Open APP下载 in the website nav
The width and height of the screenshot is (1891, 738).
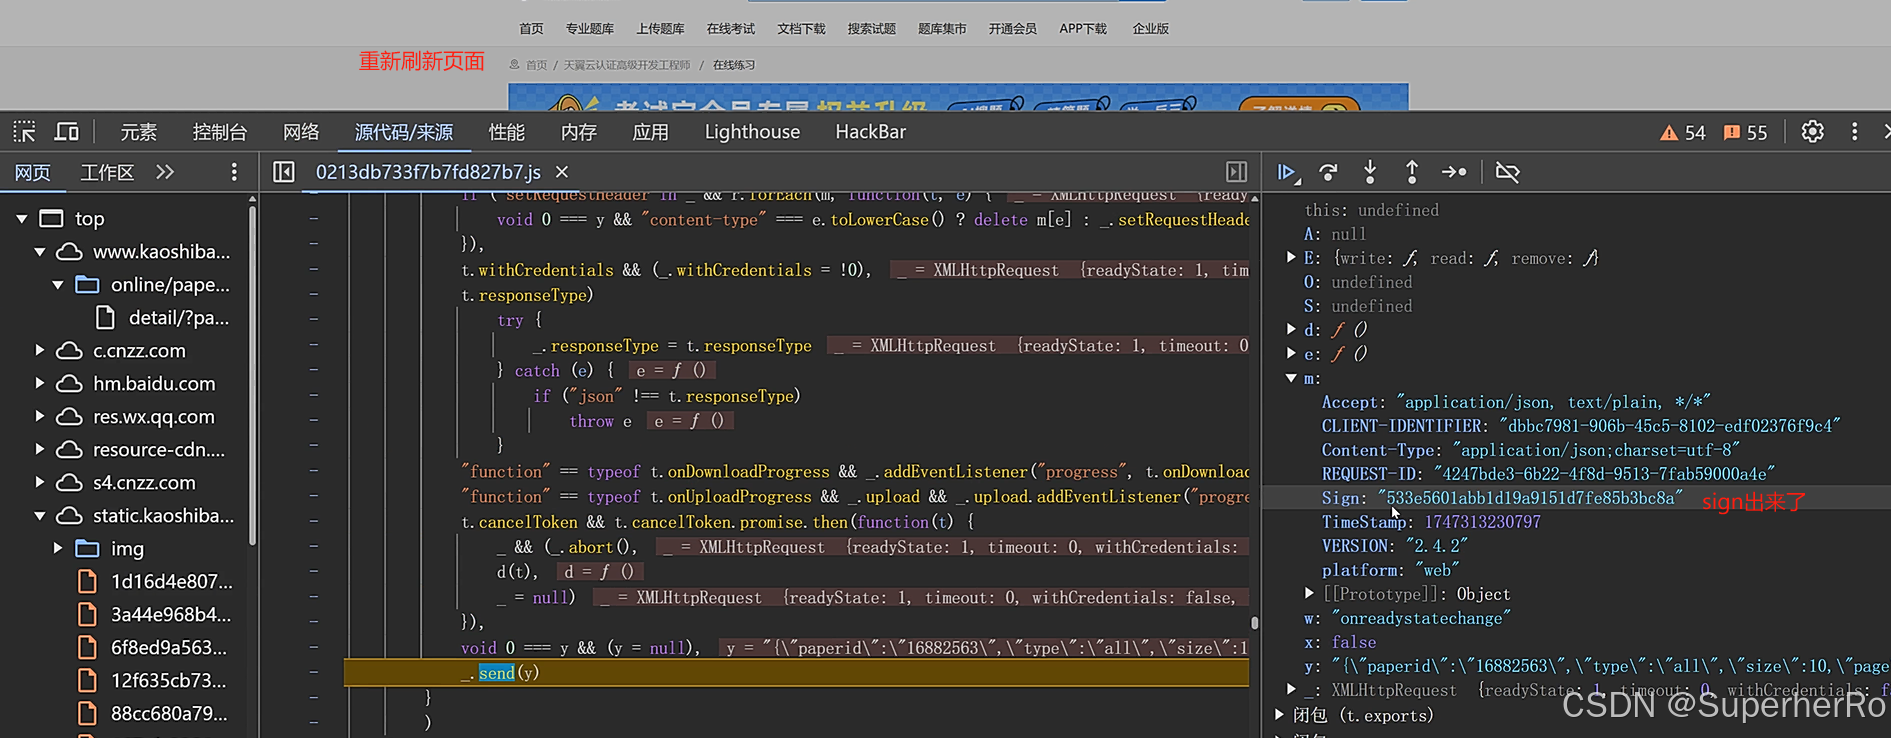(x=1083, y=29)
